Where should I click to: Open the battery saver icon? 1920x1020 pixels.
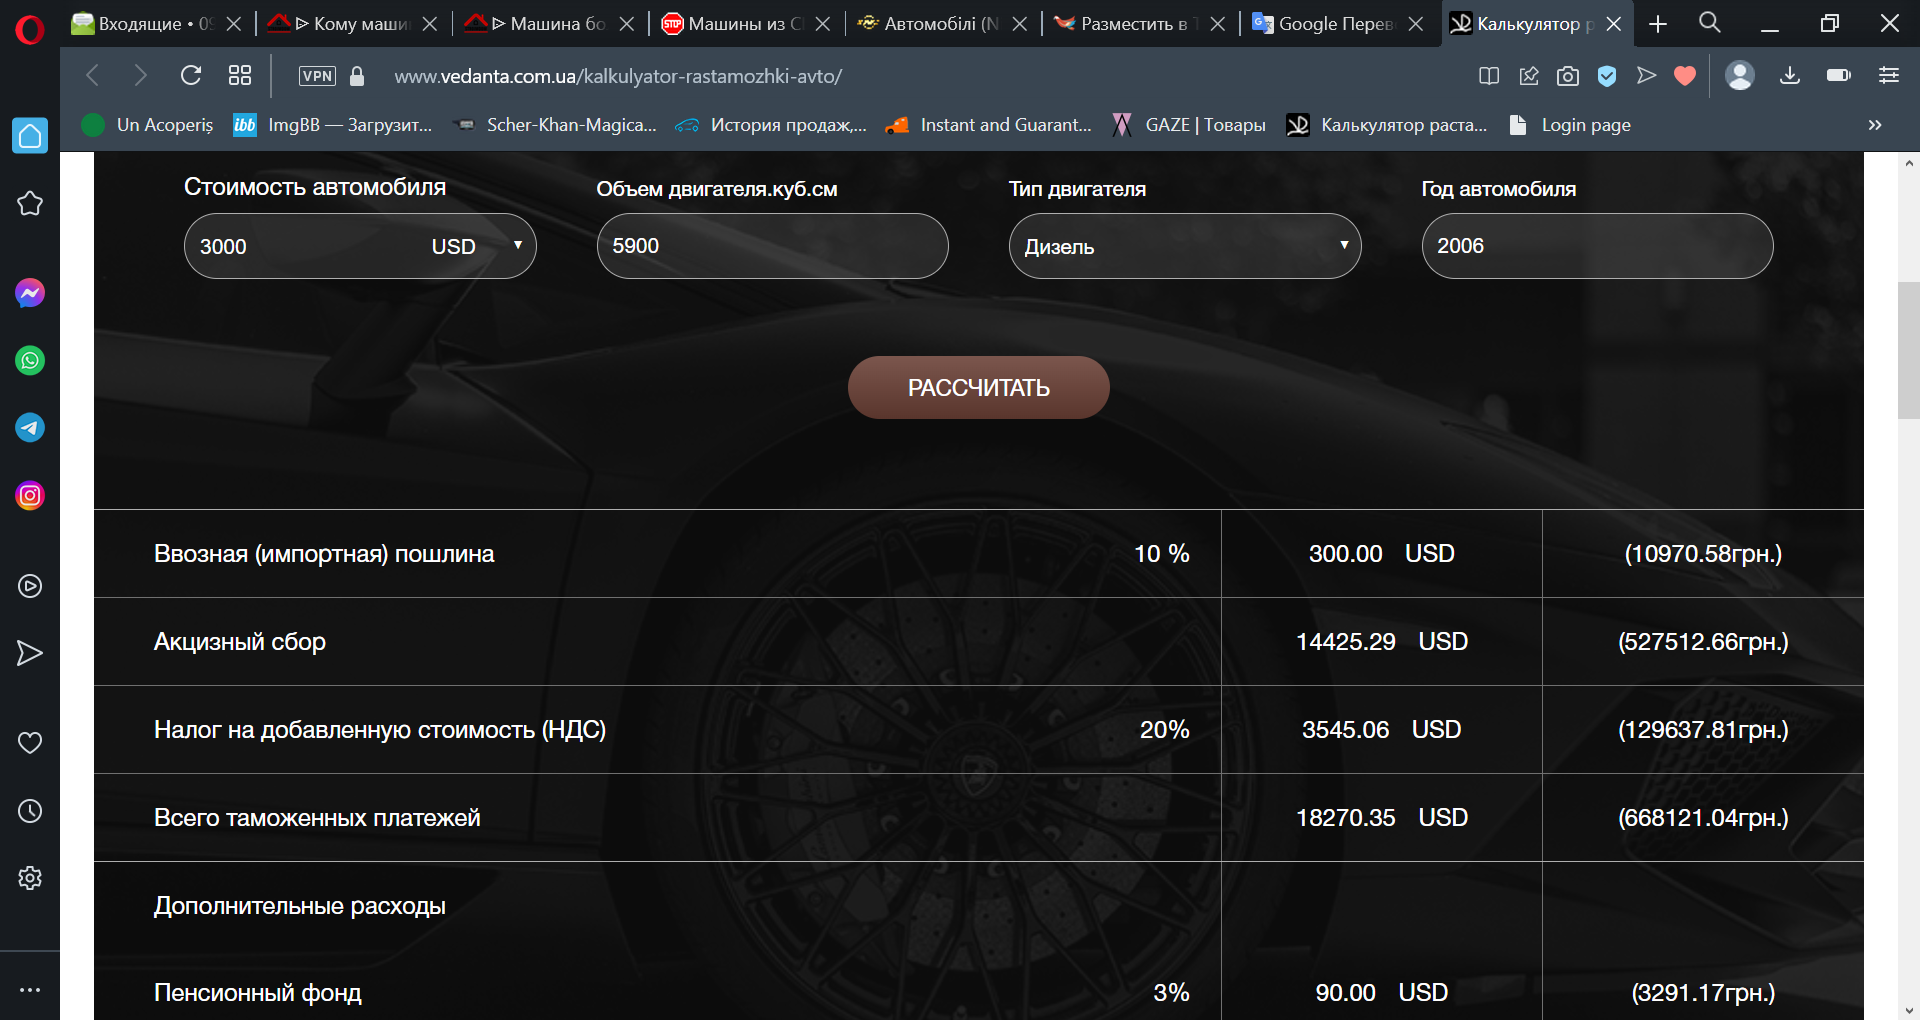click(x=1839, y=75)
